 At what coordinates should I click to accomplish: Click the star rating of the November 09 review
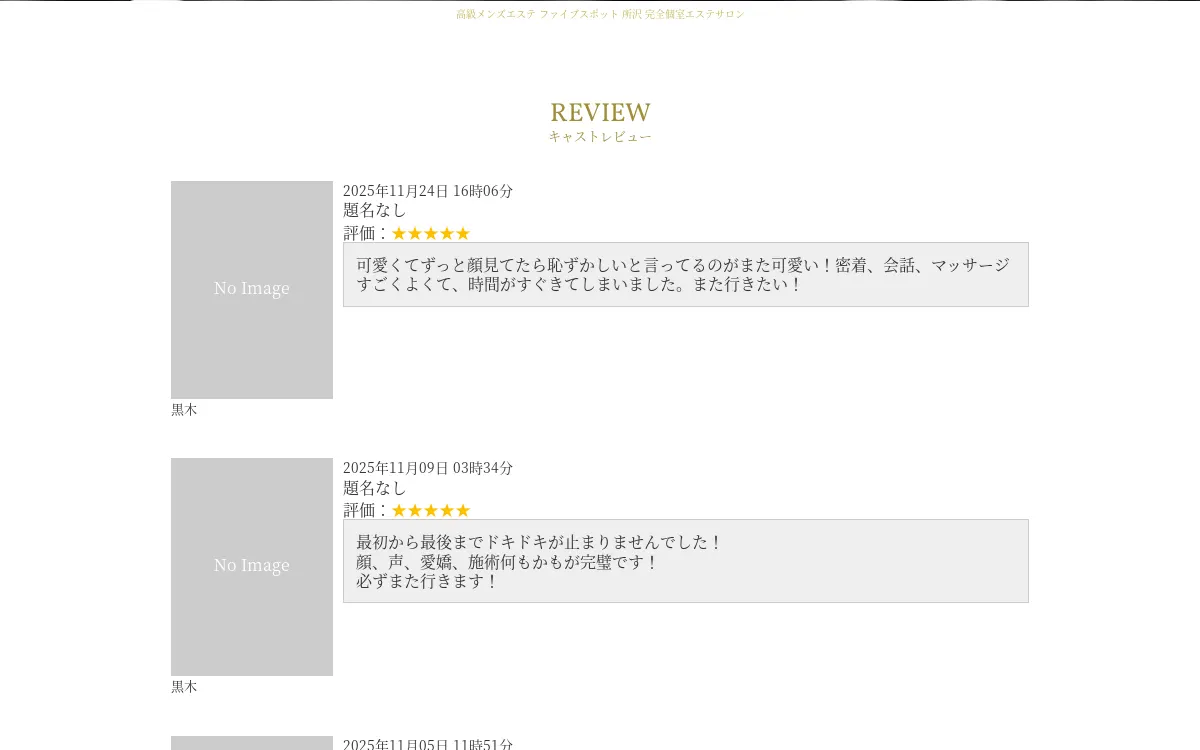[x=430, y=510]
